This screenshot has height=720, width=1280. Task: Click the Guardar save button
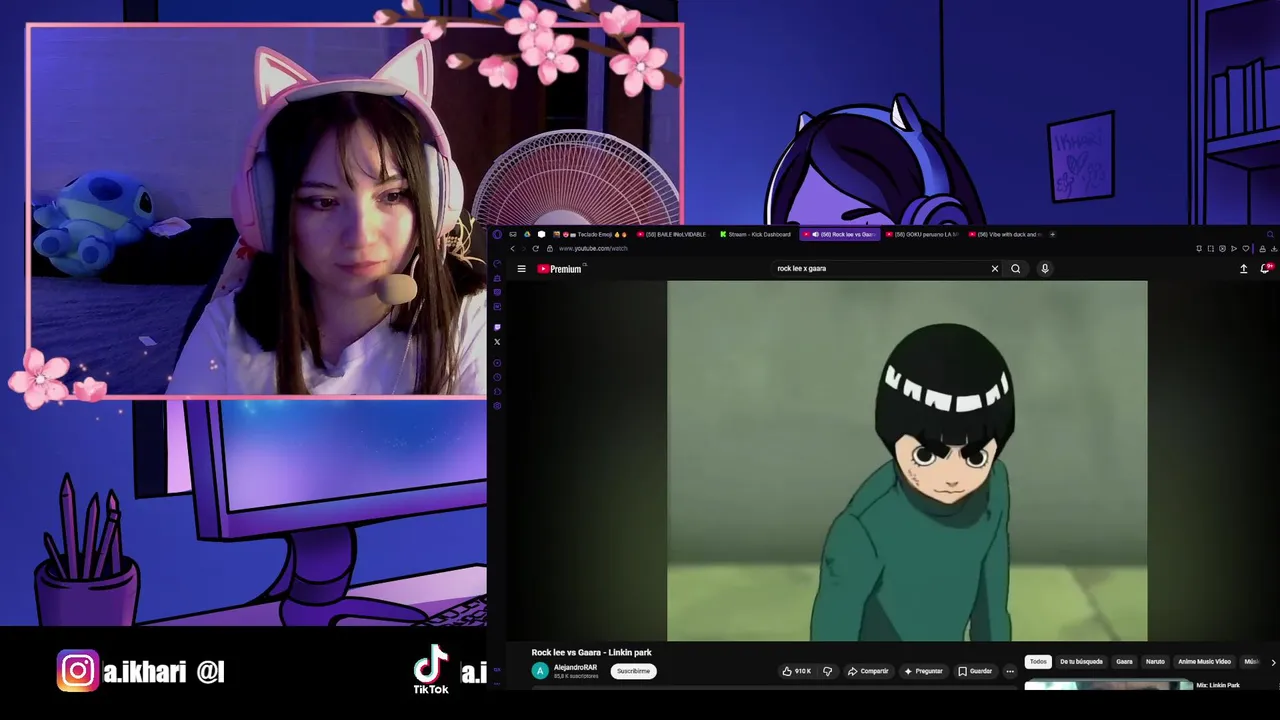[x=975, y=671]
